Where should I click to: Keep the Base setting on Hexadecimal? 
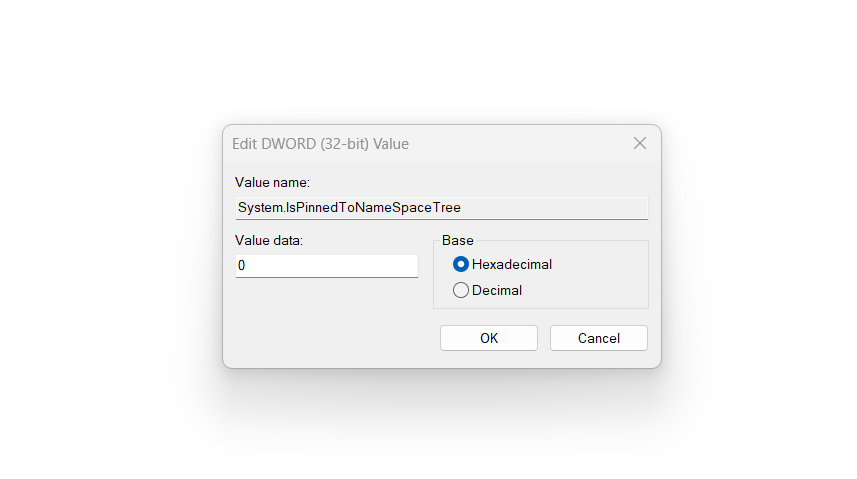click(x=461, y=265)
